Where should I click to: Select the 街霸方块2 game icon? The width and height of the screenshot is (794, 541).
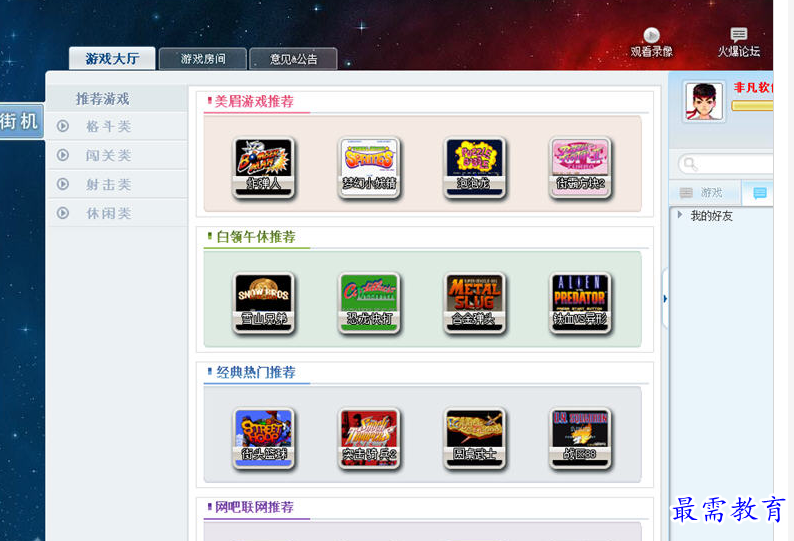(580, 168)
